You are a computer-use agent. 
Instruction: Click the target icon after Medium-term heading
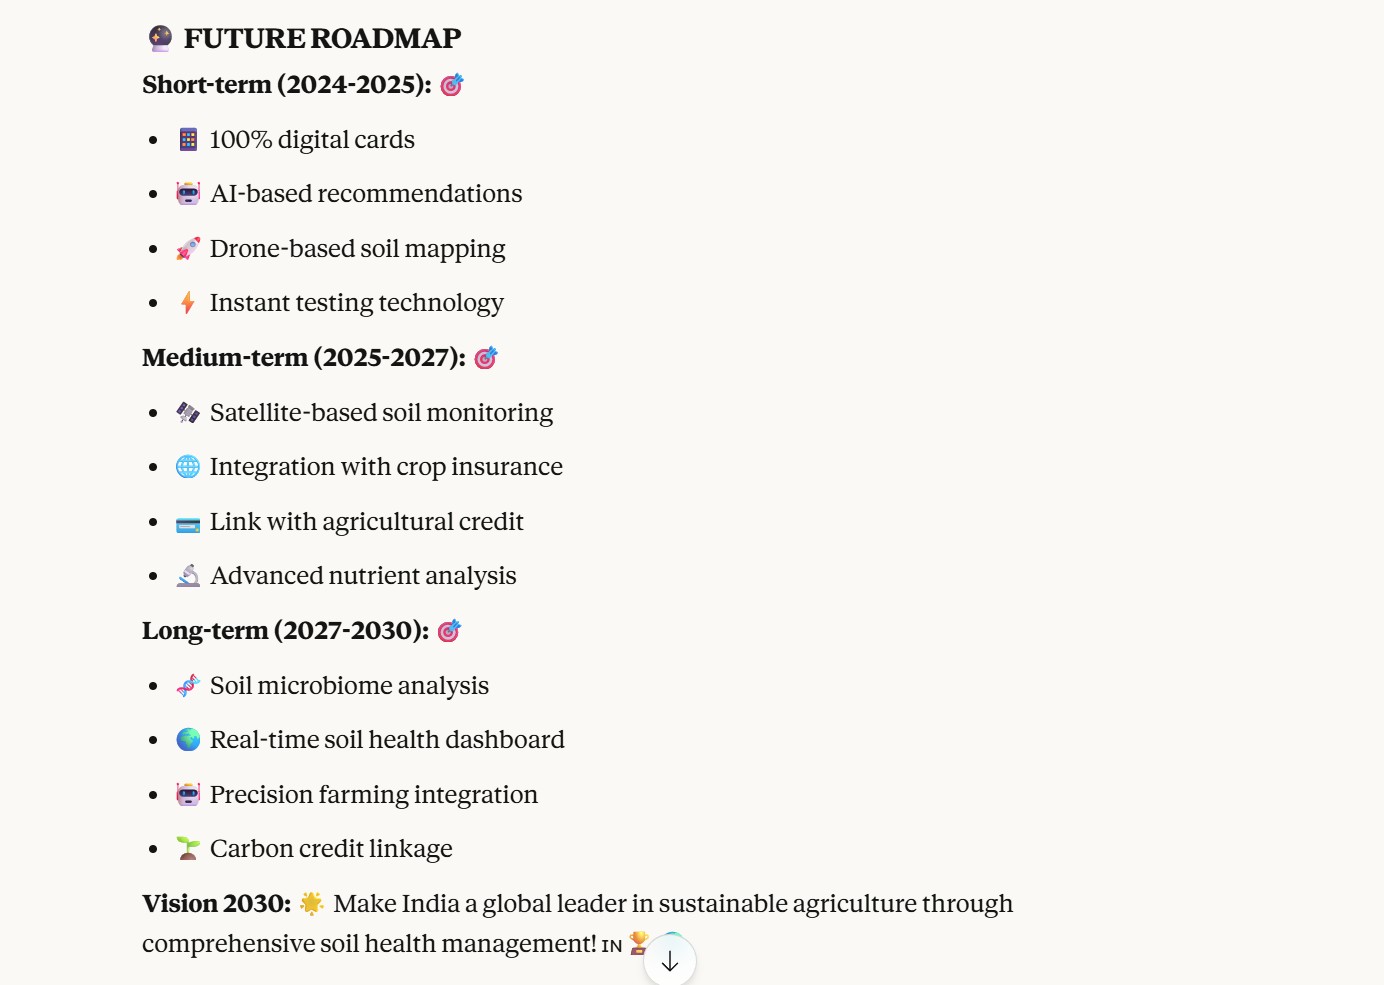(486, 358)
